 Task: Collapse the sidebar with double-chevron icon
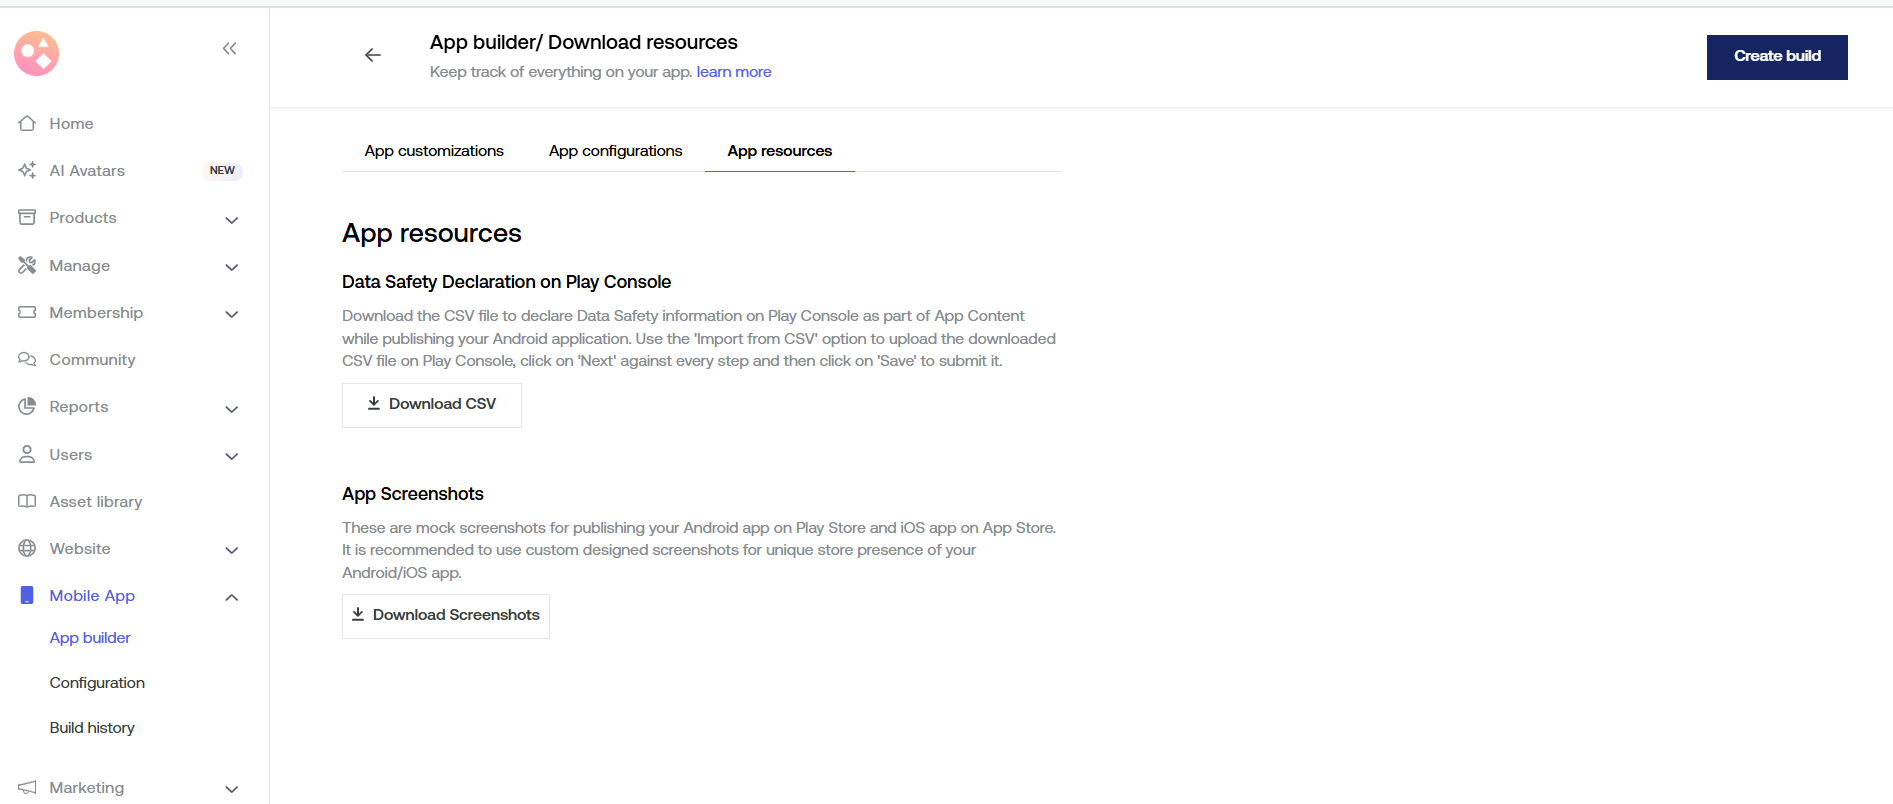point(229,48)
